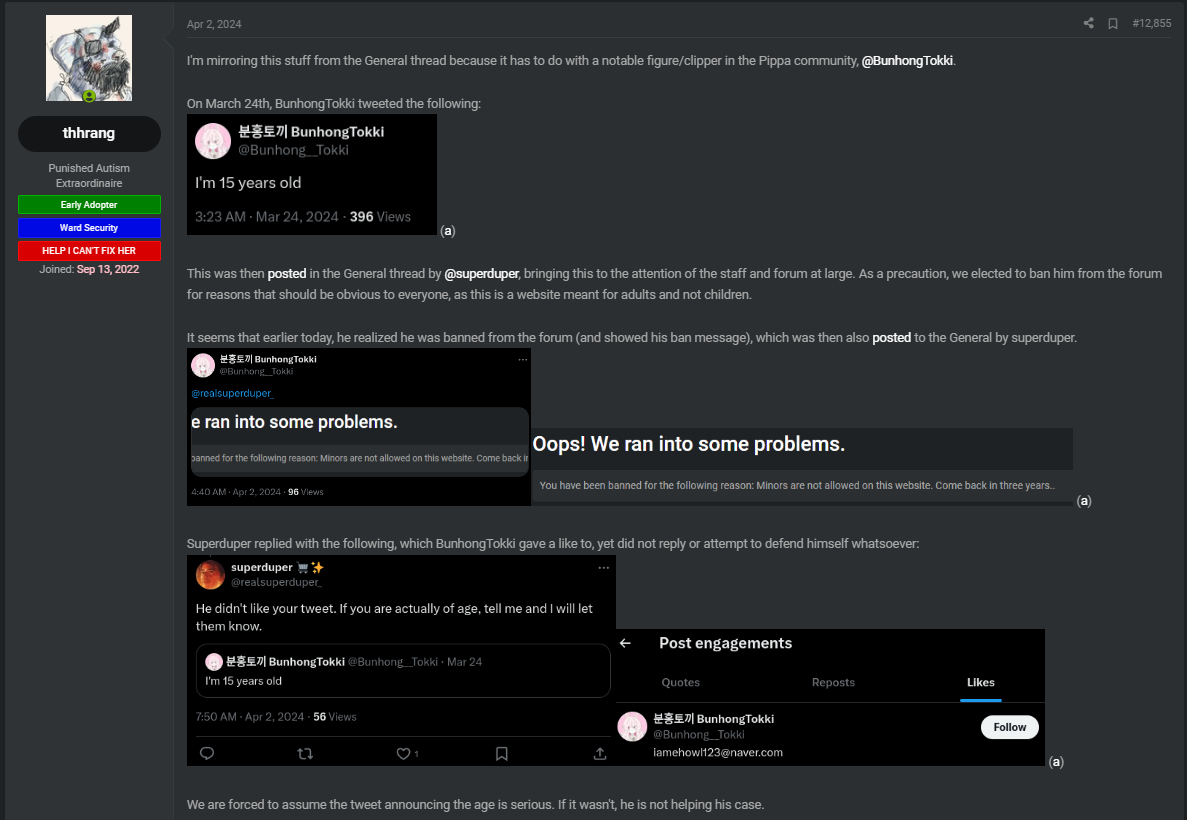
Task: Open the thhrang username profile
Action: 89,133
